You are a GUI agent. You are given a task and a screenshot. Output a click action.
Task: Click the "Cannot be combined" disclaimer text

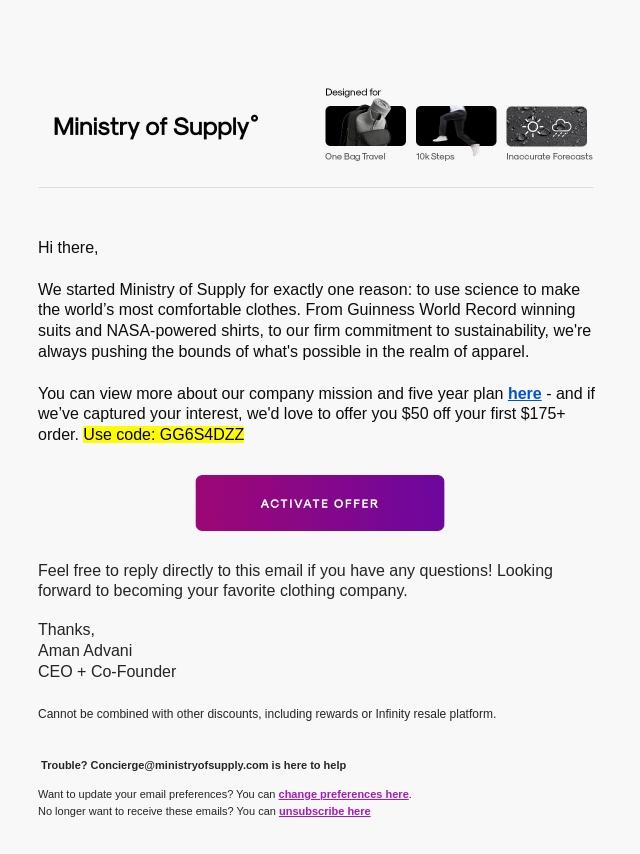(267, 714)
